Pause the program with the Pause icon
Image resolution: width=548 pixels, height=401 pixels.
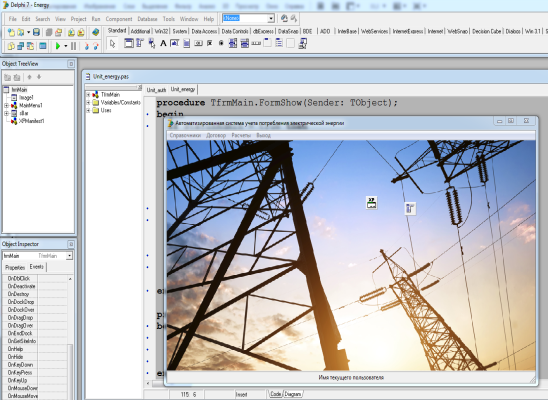click(x=73, y=46)
